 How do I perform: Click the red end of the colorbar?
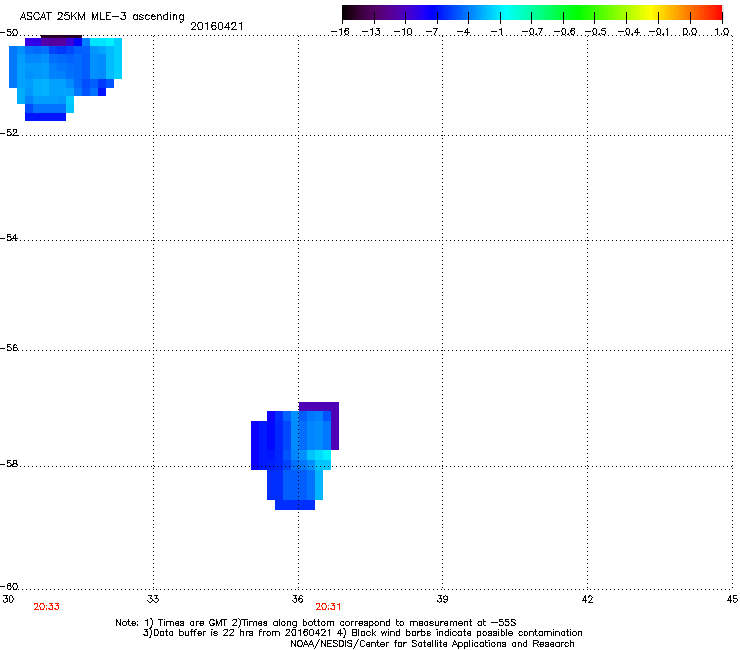(x=713, y=12)
